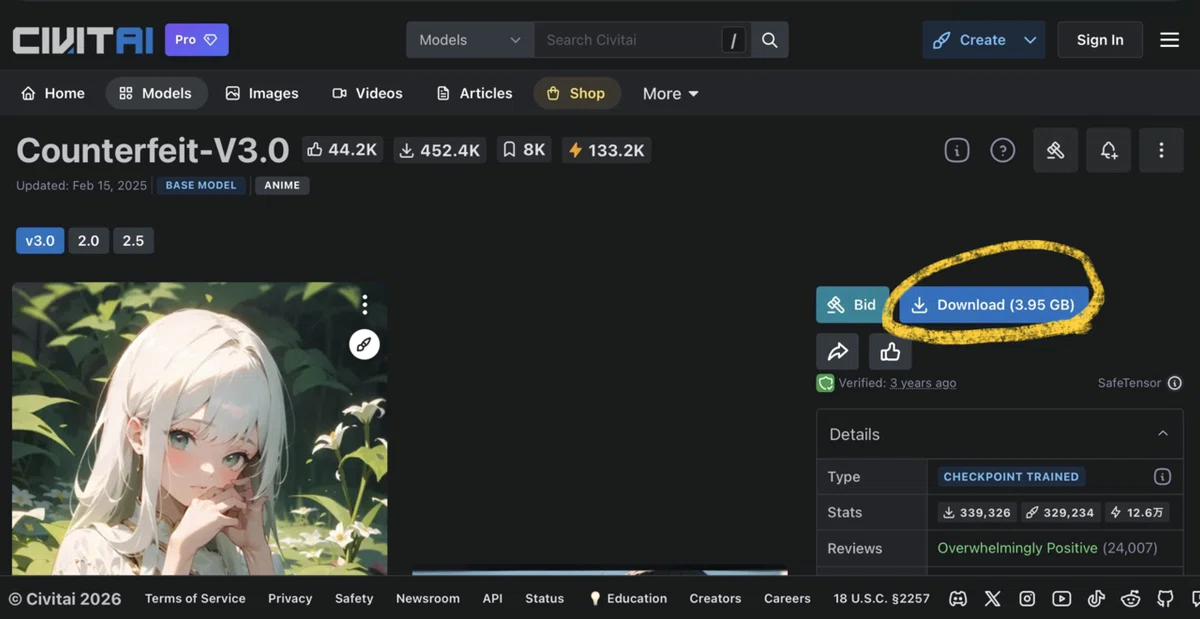Open the Safety footer link
1200x619 pixels.
(x=354, y=598)
